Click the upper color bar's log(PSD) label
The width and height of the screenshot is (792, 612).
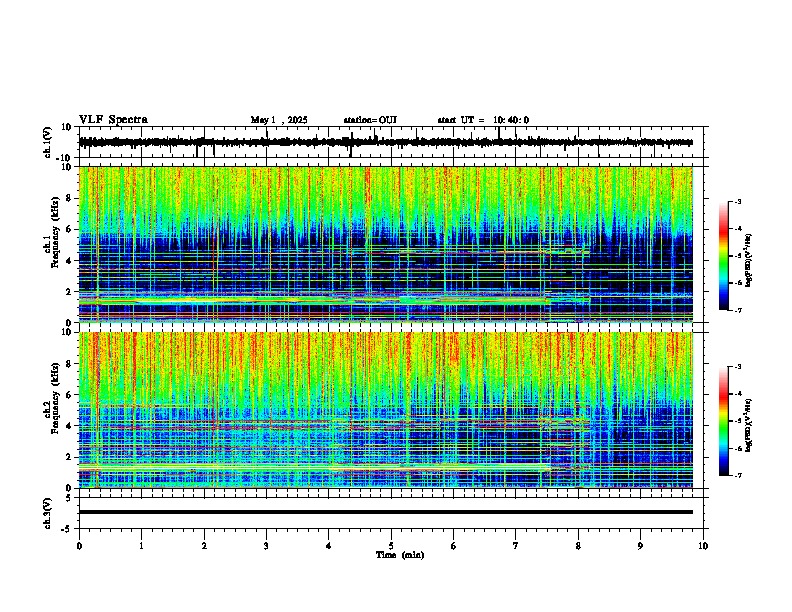(x=749, y=261)
